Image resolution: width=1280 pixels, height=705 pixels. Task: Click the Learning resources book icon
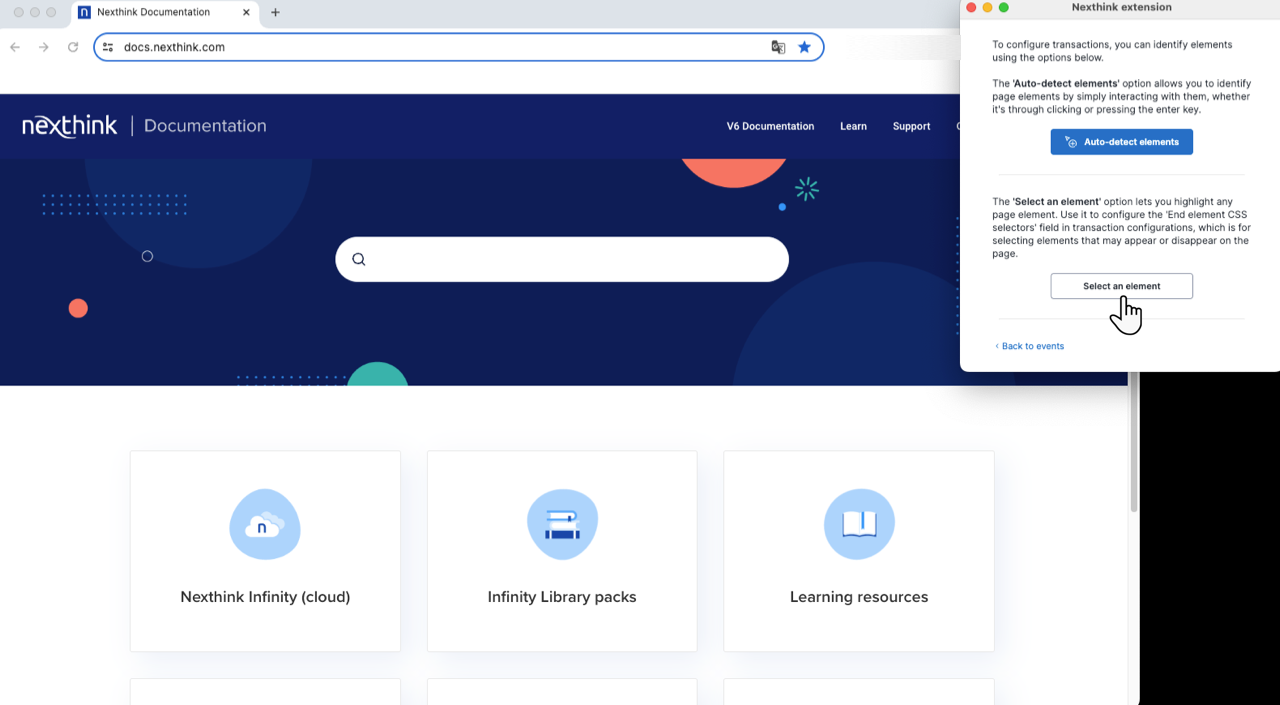[x=859, y=524]
